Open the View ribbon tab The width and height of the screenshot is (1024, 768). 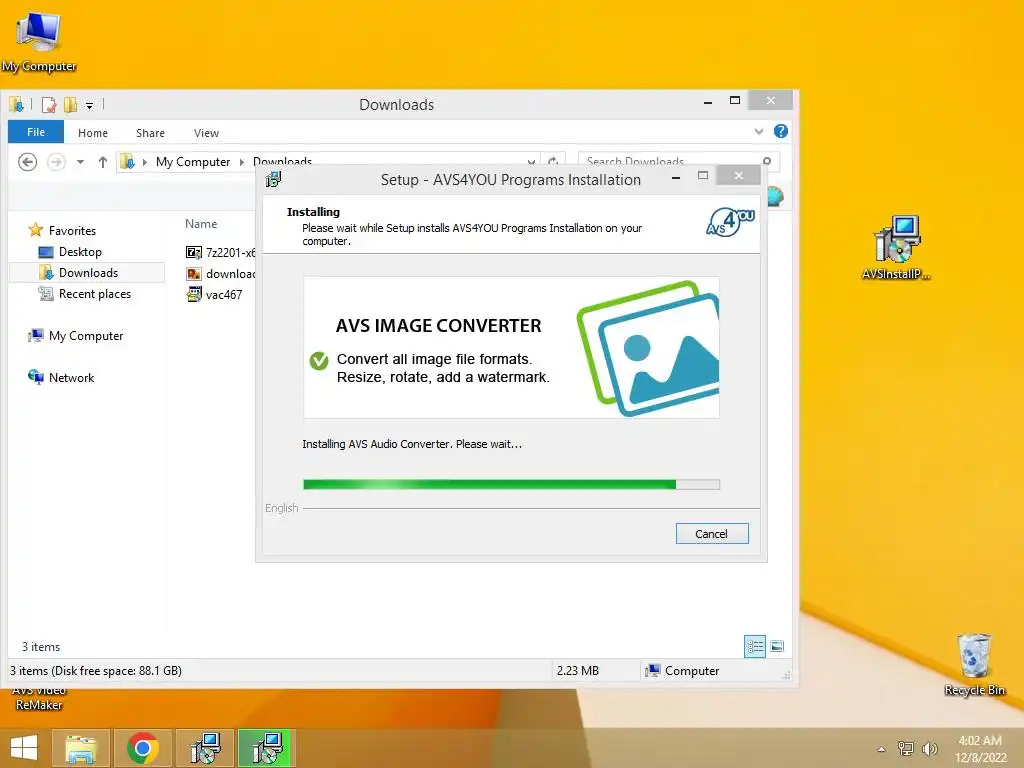click(206, 133)
